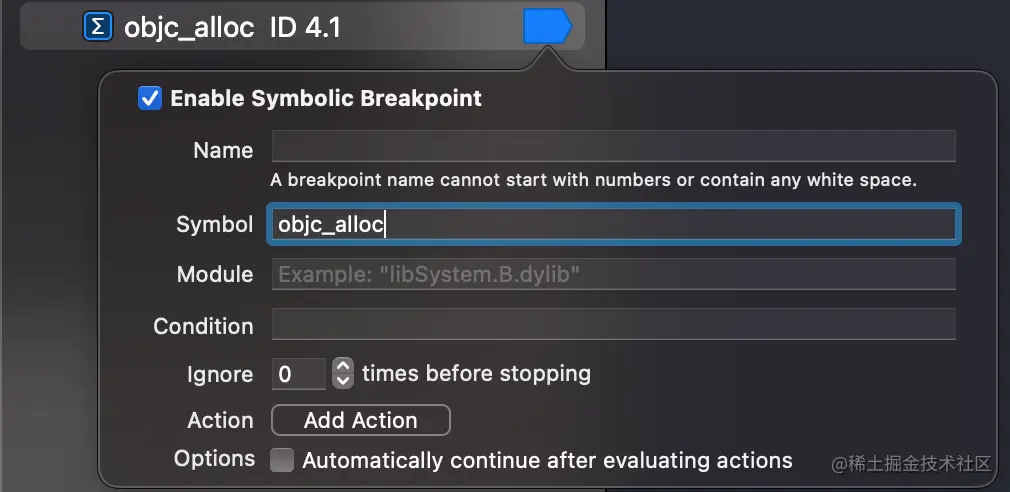Click the Options label
The height and width of the screenshot is (492, 1010).
(214, 459)
